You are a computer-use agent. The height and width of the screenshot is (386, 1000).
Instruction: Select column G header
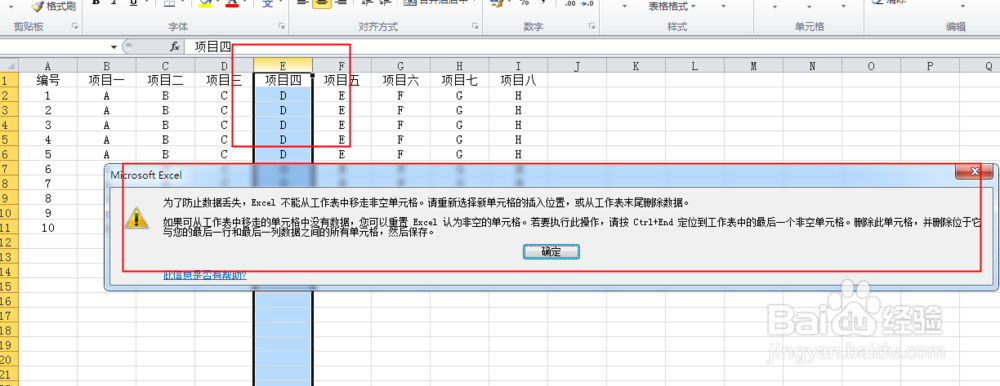[x=401, y=66]
